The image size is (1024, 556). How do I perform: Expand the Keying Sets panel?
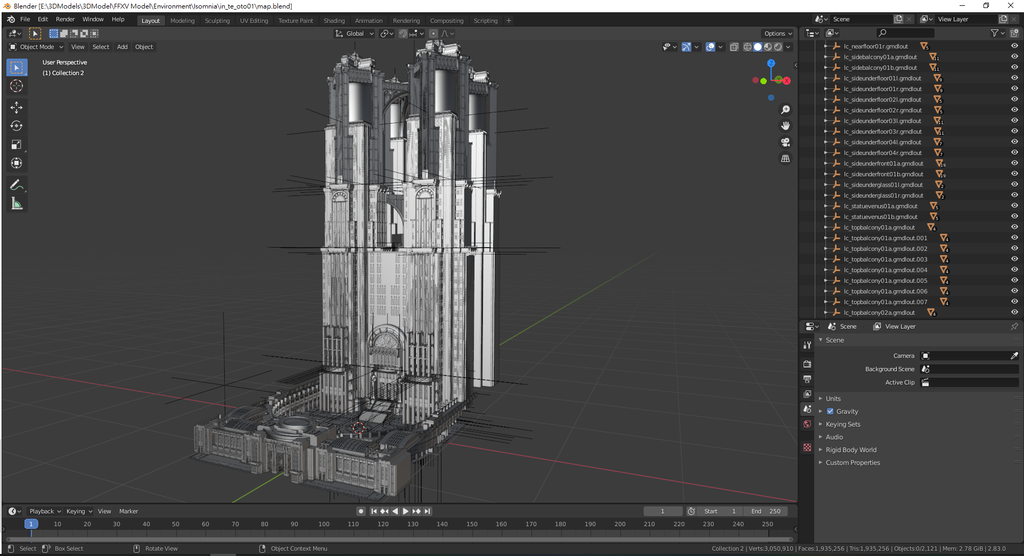coord(842,424)
